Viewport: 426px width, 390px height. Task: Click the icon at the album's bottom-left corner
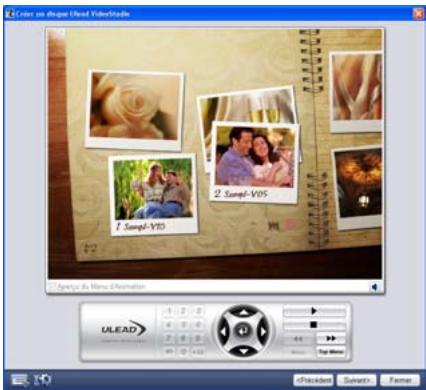(90, 248)
